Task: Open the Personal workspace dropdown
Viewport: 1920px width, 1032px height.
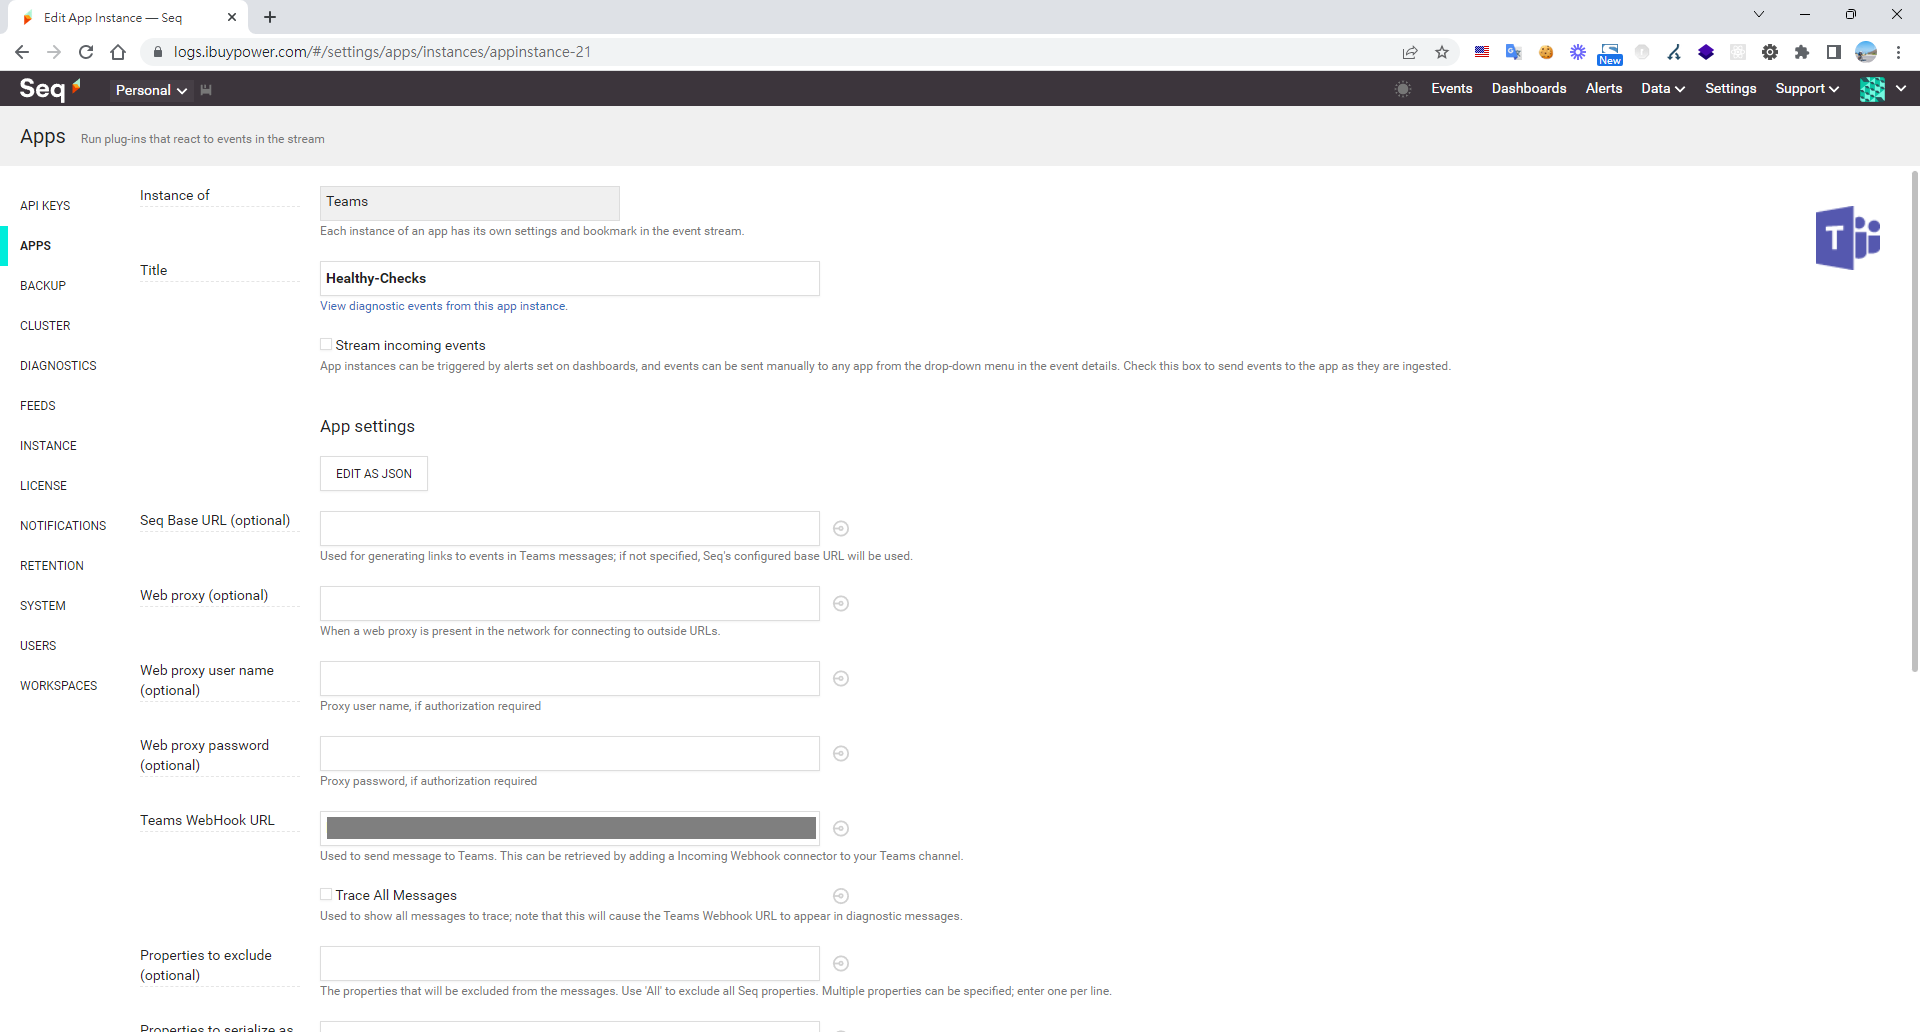Action: point(151,90)
